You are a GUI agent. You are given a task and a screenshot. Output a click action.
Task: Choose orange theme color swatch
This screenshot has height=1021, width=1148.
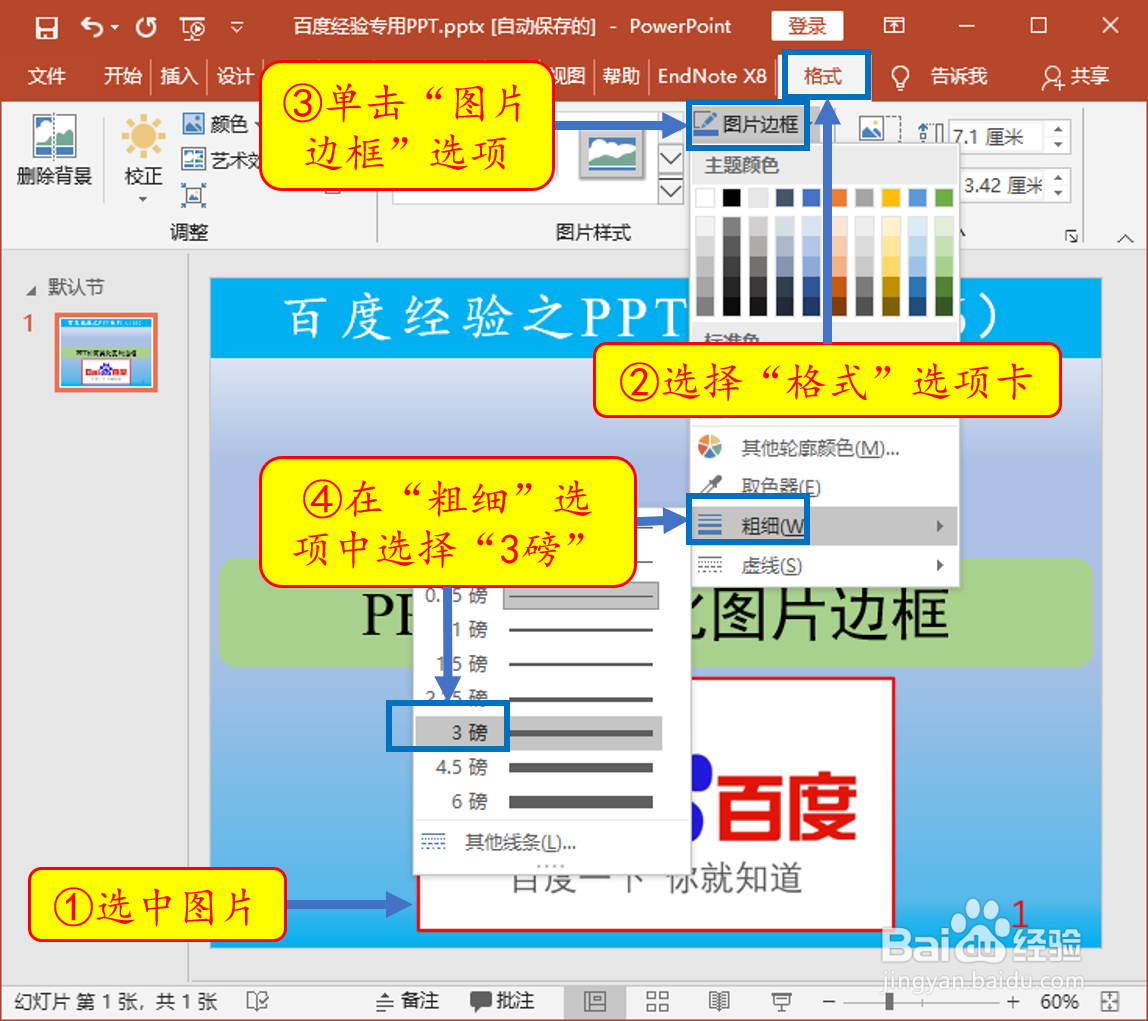point(838,197)
